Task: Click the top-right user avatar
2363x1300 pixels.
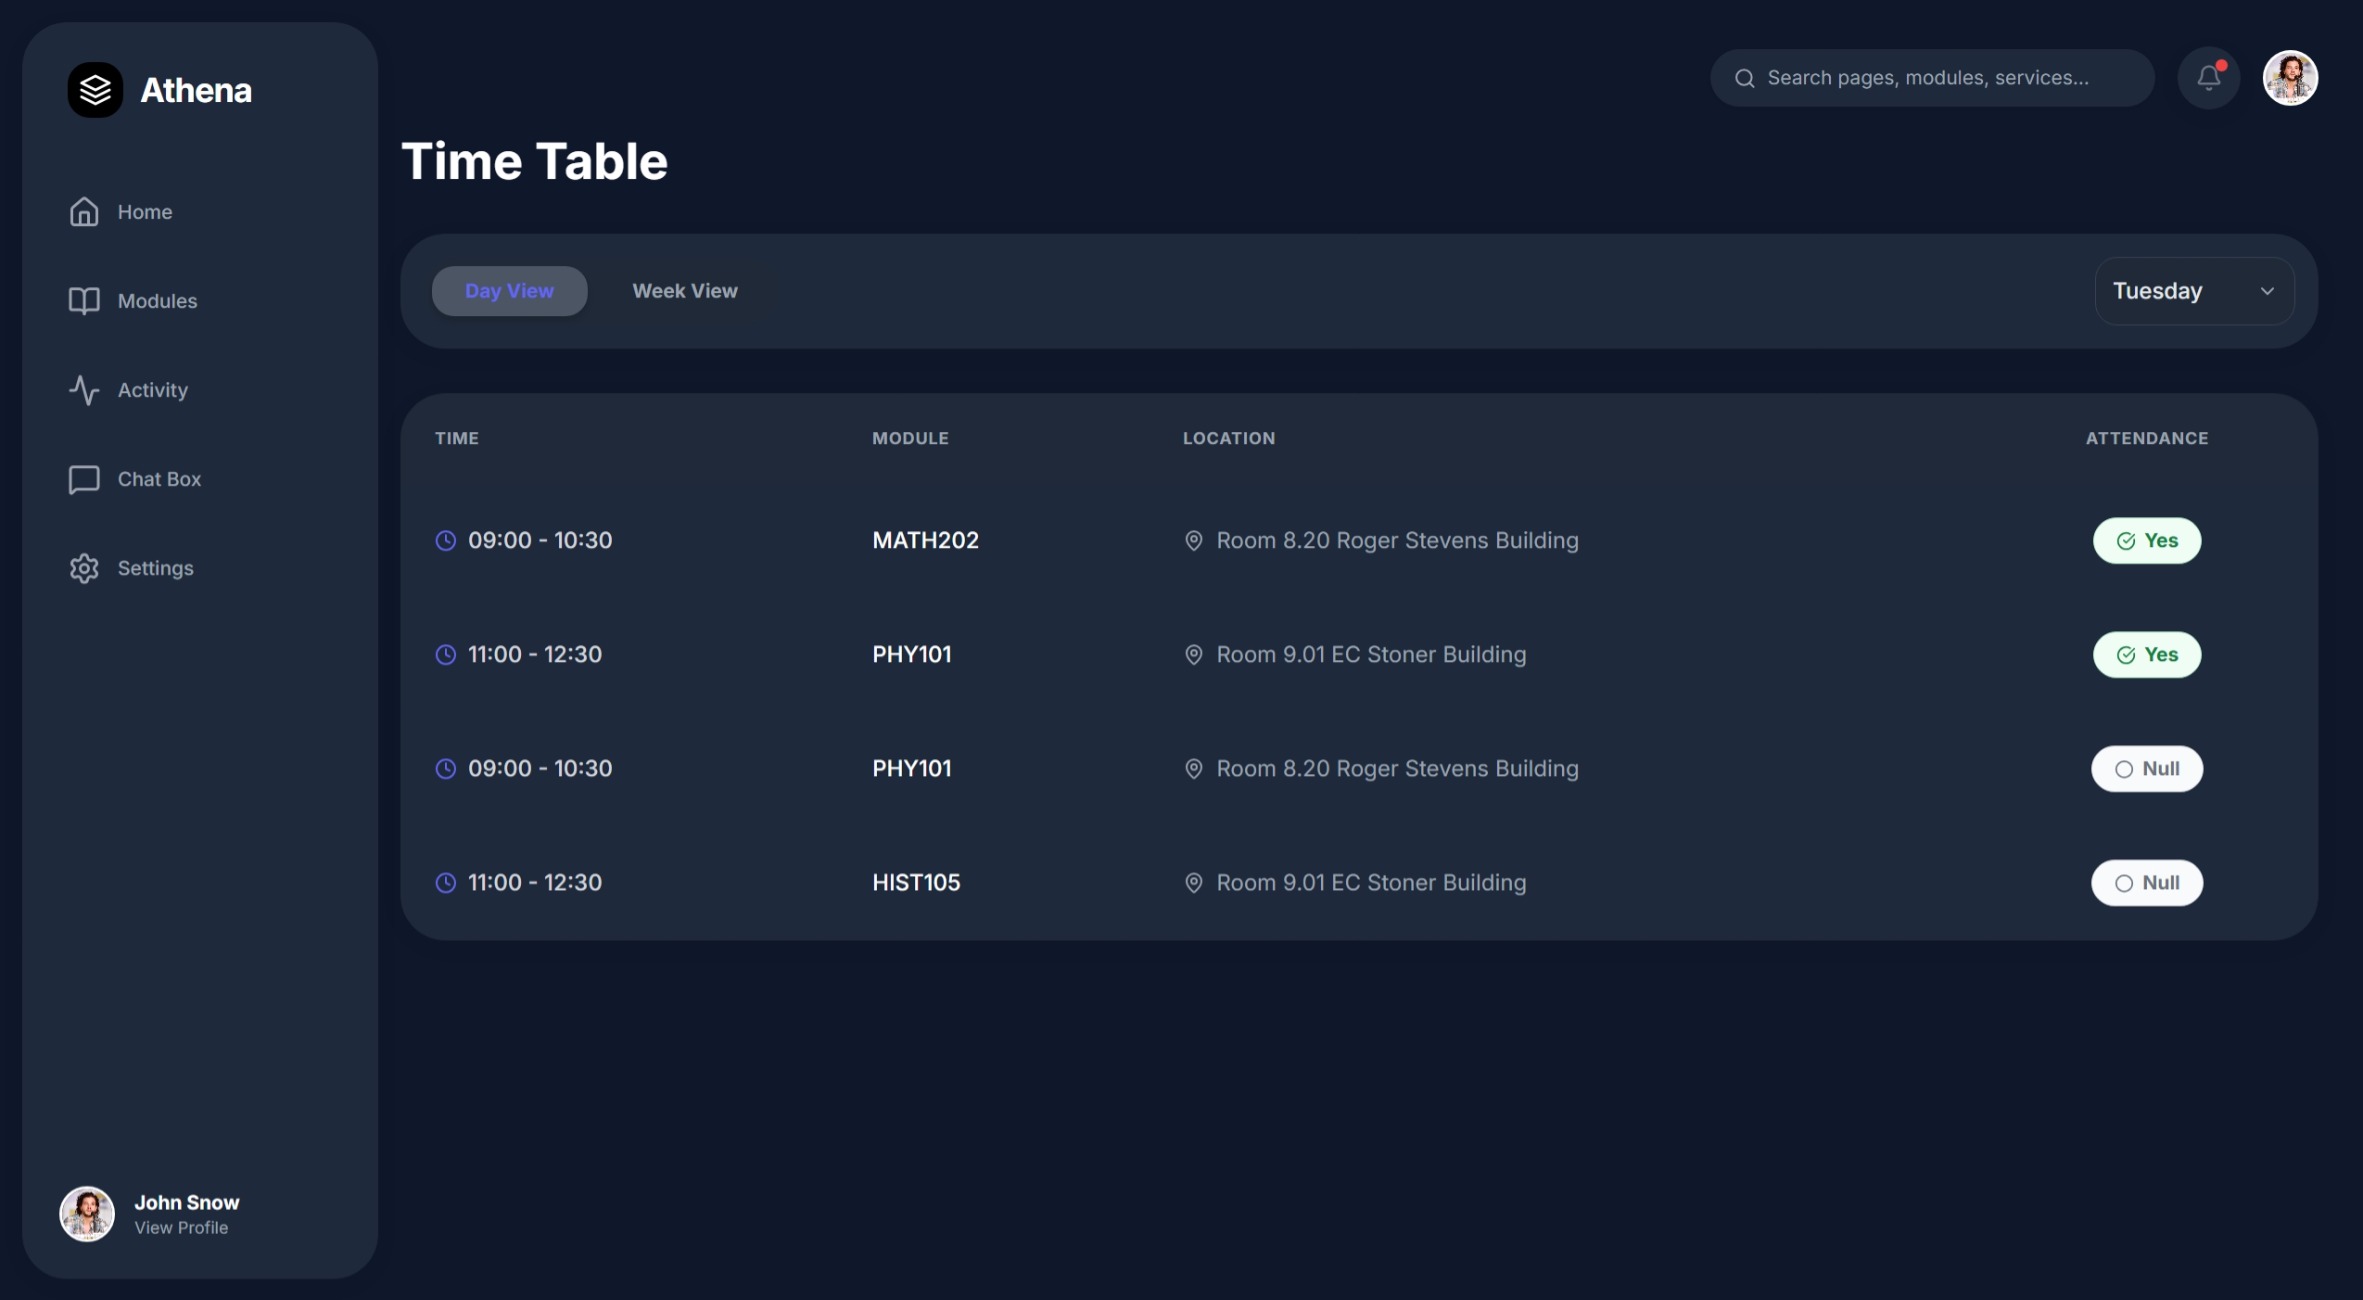Action: [2290, 78]
